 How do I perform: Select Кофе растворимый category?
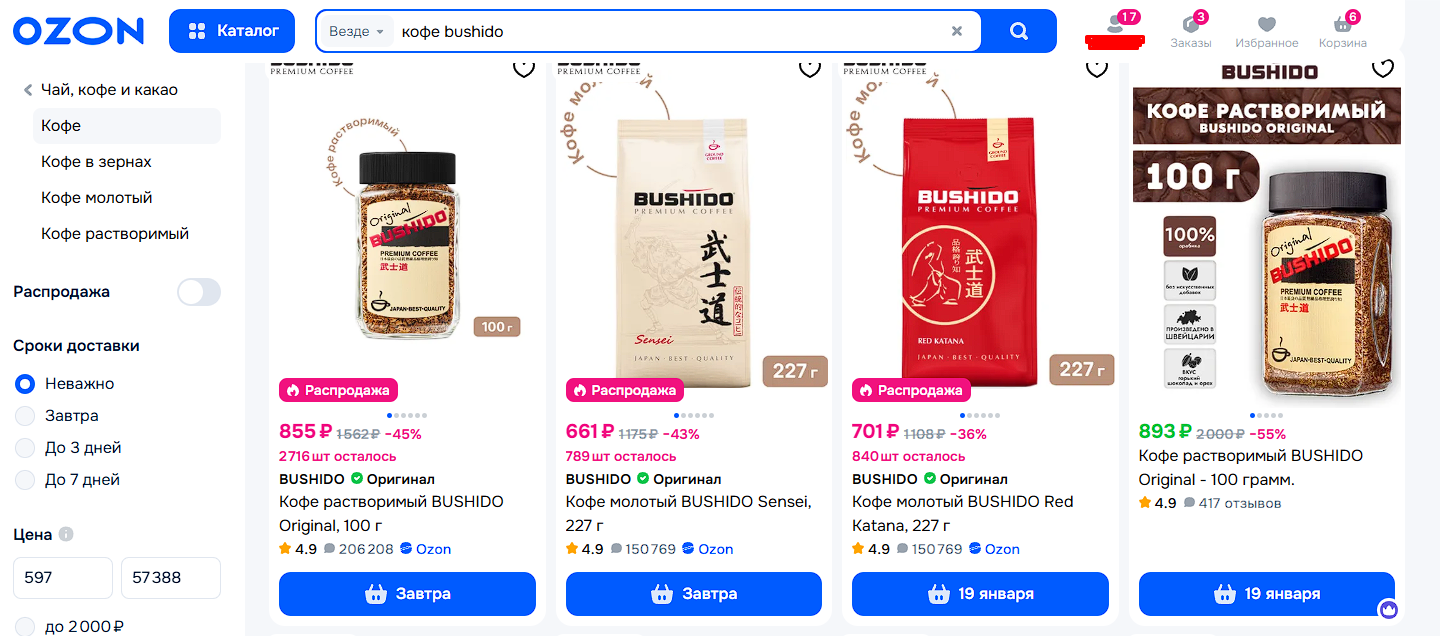(x=115, y=234)
